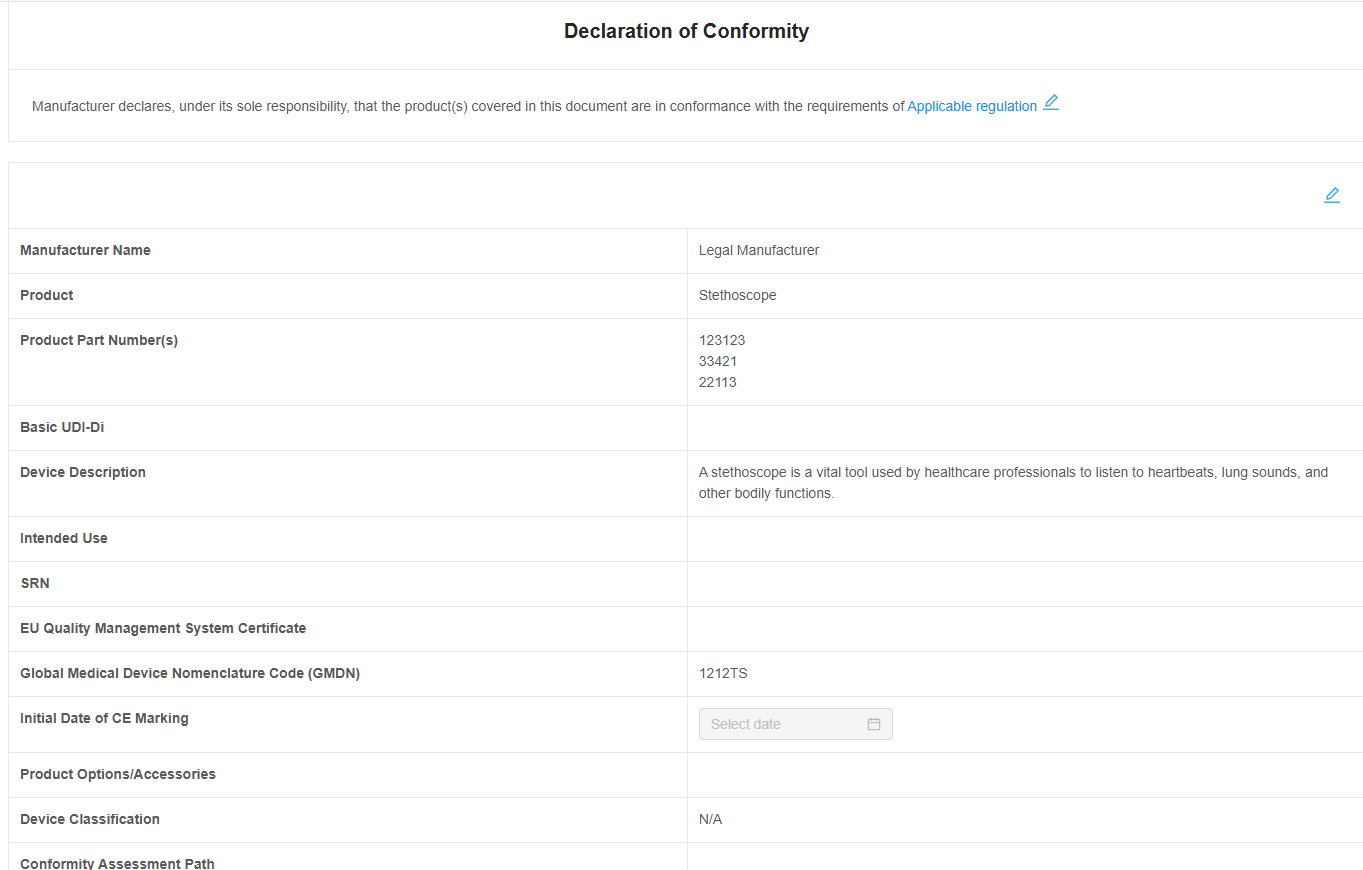Image resolution: width=1363 pixels, height=870 pixels.
Task: Select the Manufacturer Name row label
Action: tap(85, 250)
